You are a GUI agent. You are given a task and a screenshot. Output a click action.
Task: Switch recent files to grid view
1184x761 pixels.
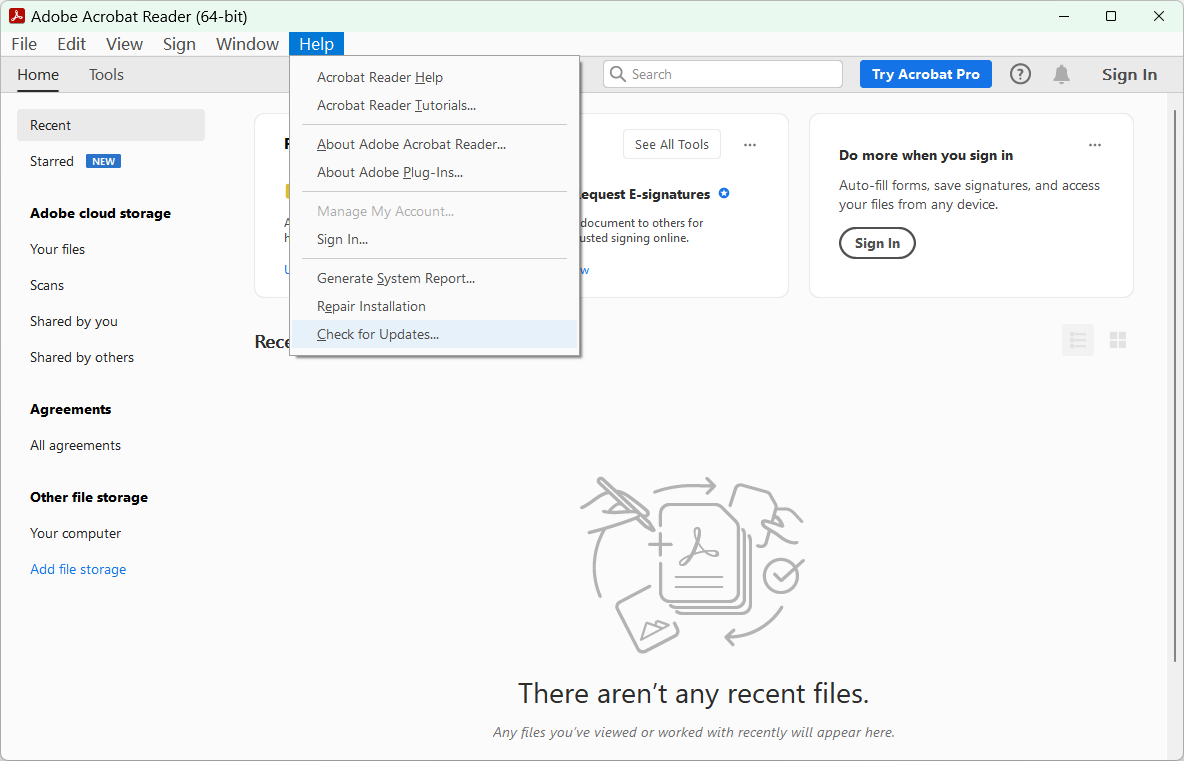click(1117, 340)
